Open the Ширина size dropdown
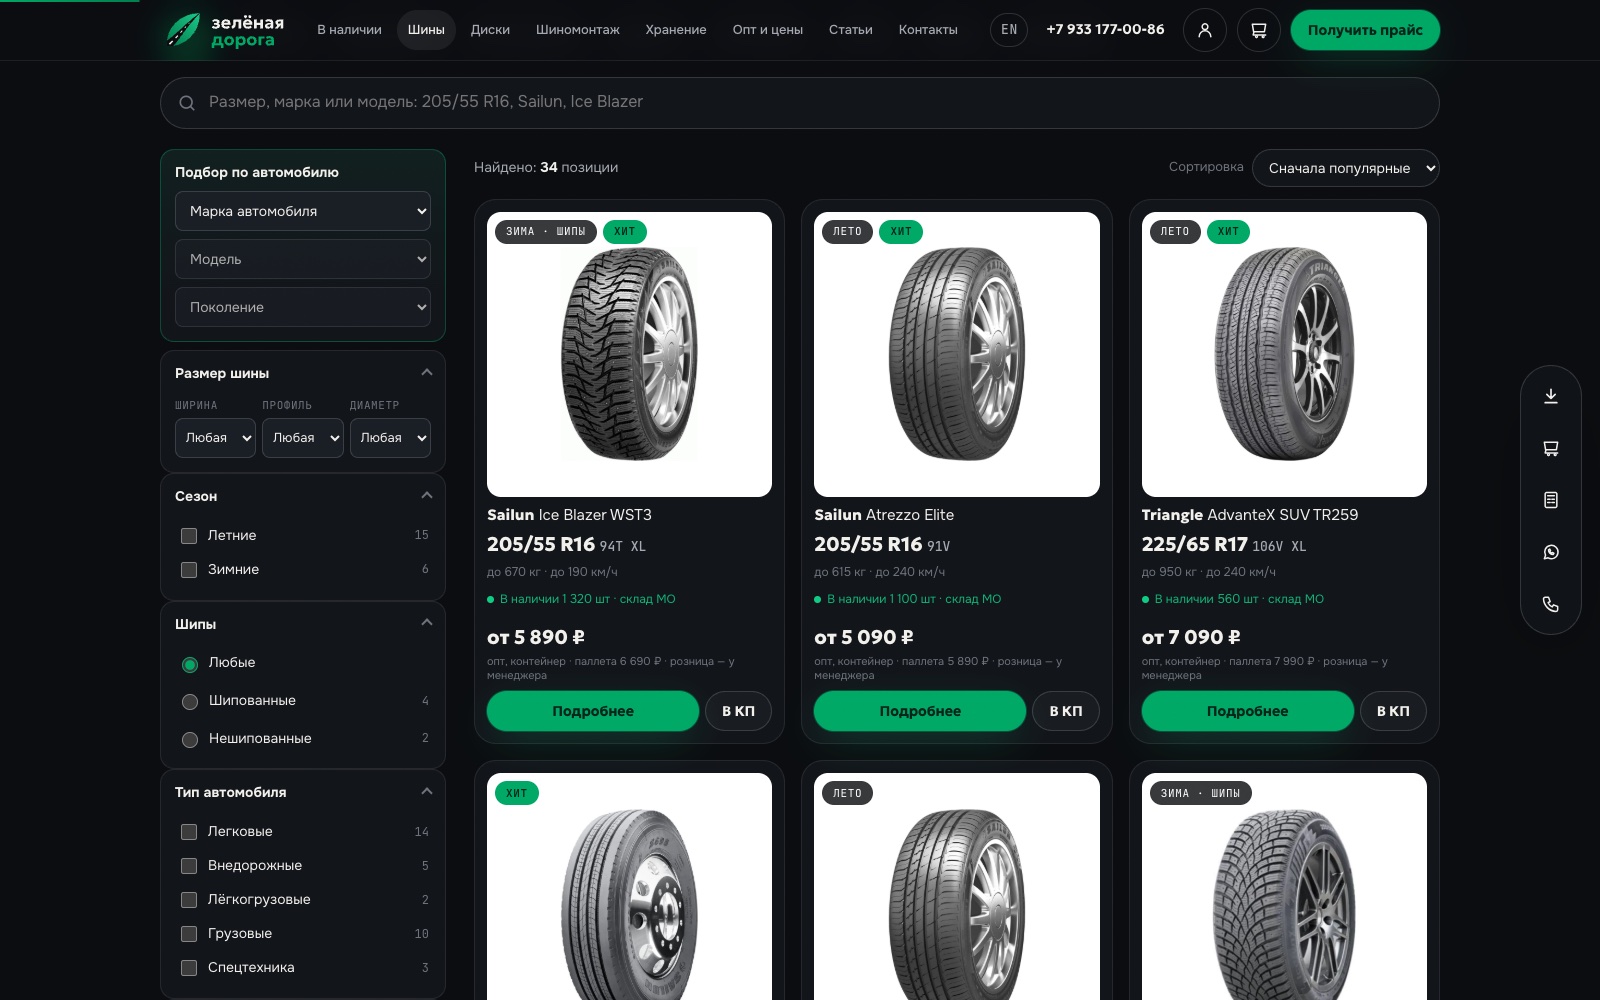The height and width of the screenshot is (1000, 1600). (x=215, y=438)
